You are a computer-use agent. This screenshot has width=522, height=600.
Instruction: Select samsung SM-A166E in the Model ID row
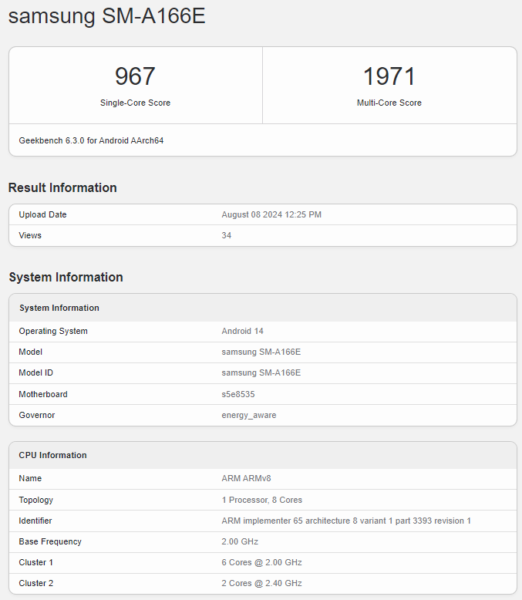[261, 373]
